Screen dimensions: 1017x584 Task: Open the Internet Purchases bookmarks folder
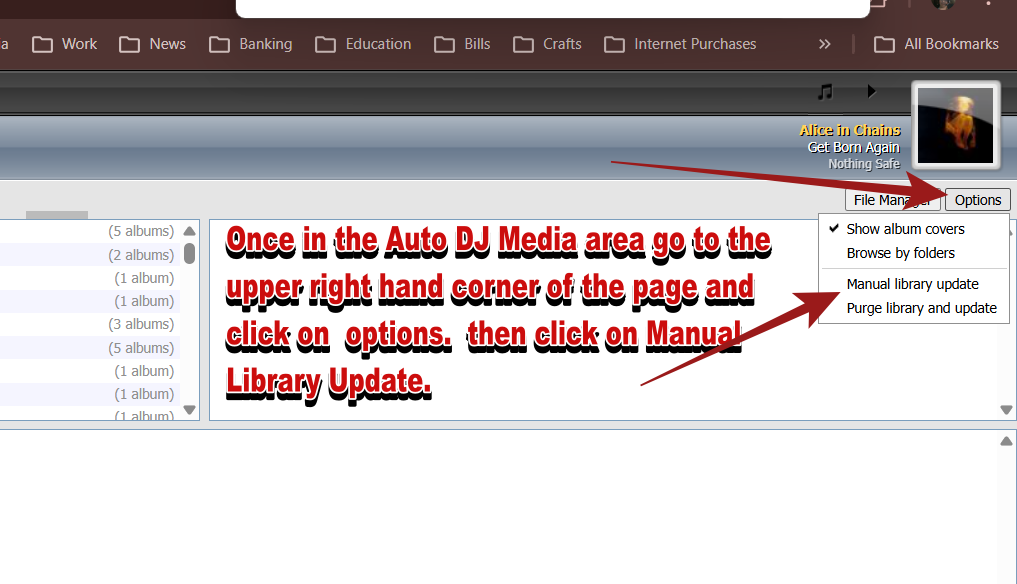680,44
